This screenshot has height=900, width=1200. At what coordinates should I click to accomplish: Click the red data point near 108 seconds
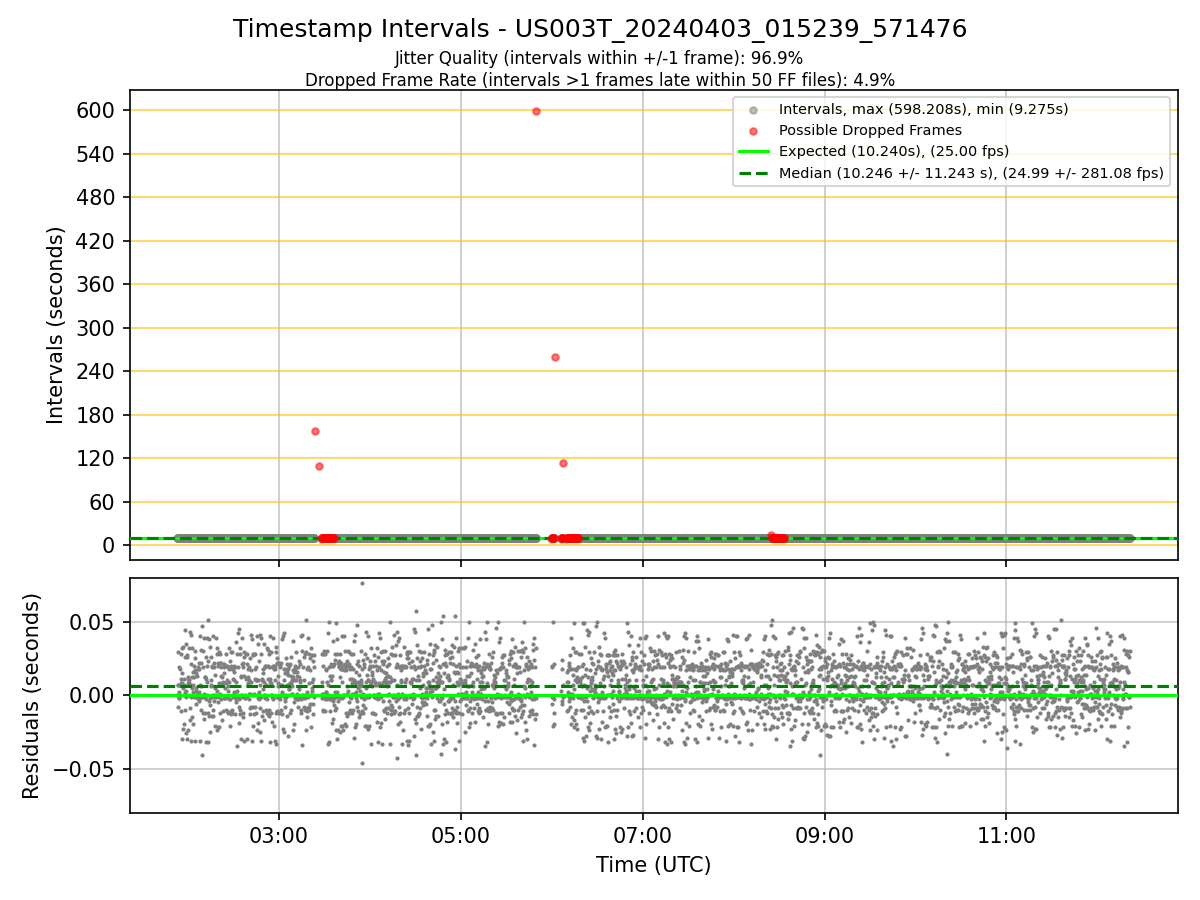319,466
